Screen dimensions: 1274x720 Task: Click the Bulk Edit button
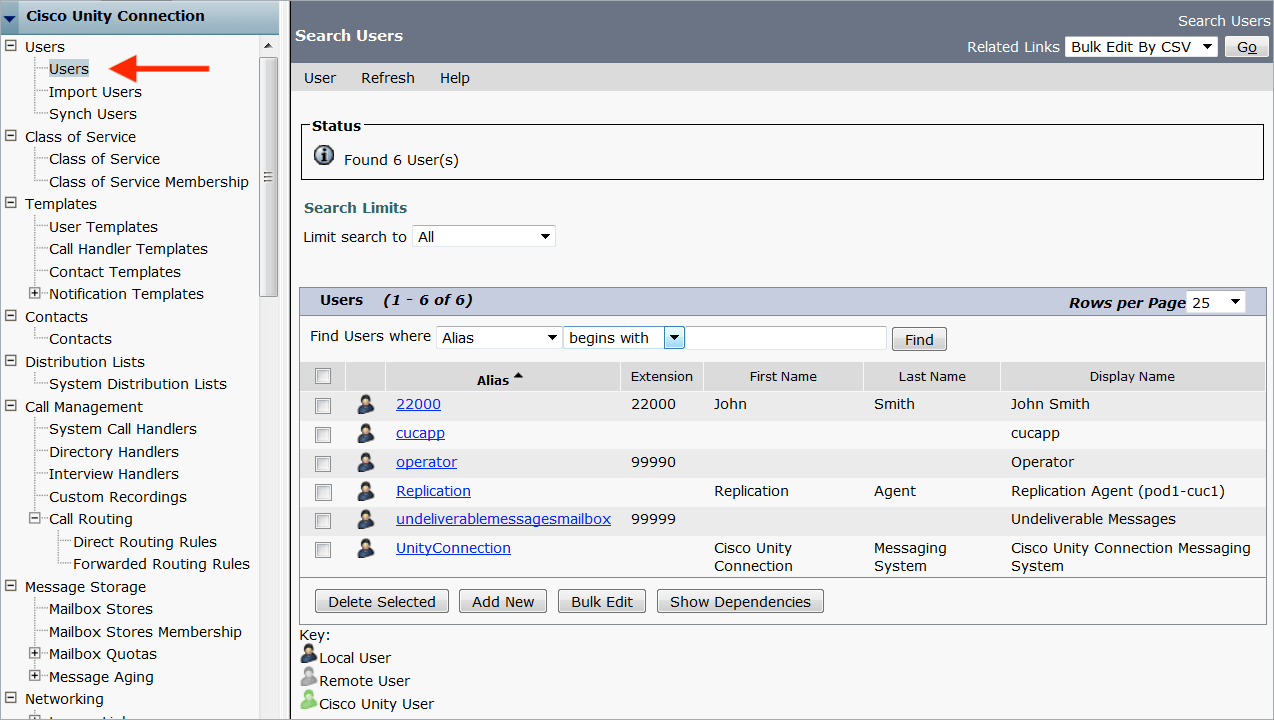coord(602,602)
